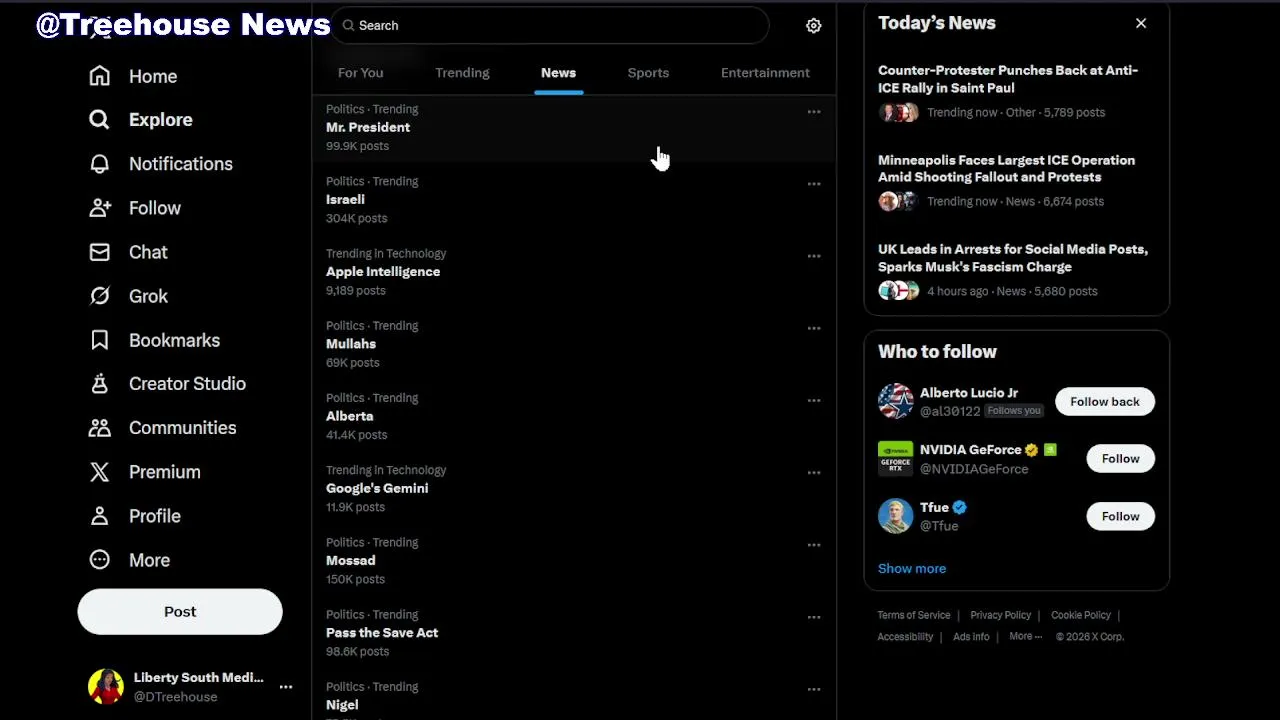Click the search magnifier inside search box
1280x720 pixels.
point(348,26)
